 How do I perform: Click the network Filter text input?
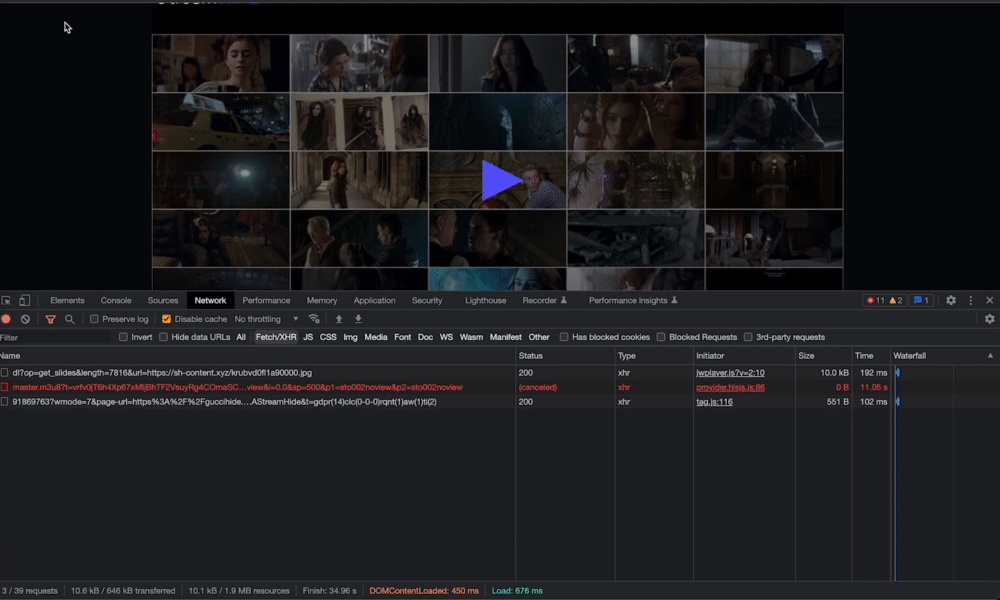55,337
